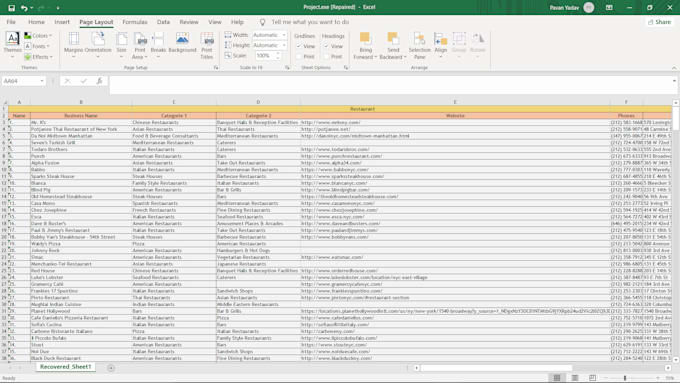Click the Undo arrow icon

pyautogui.click(x=24, y=8)
